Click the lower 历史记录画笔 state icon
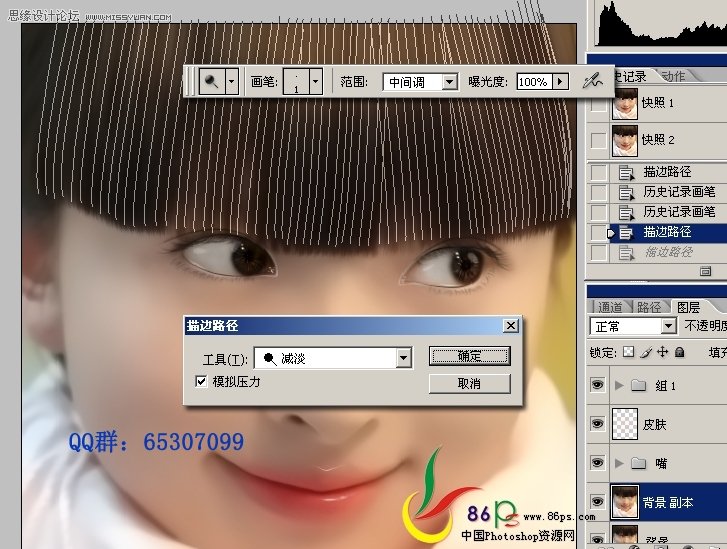 tap(626, 212)
